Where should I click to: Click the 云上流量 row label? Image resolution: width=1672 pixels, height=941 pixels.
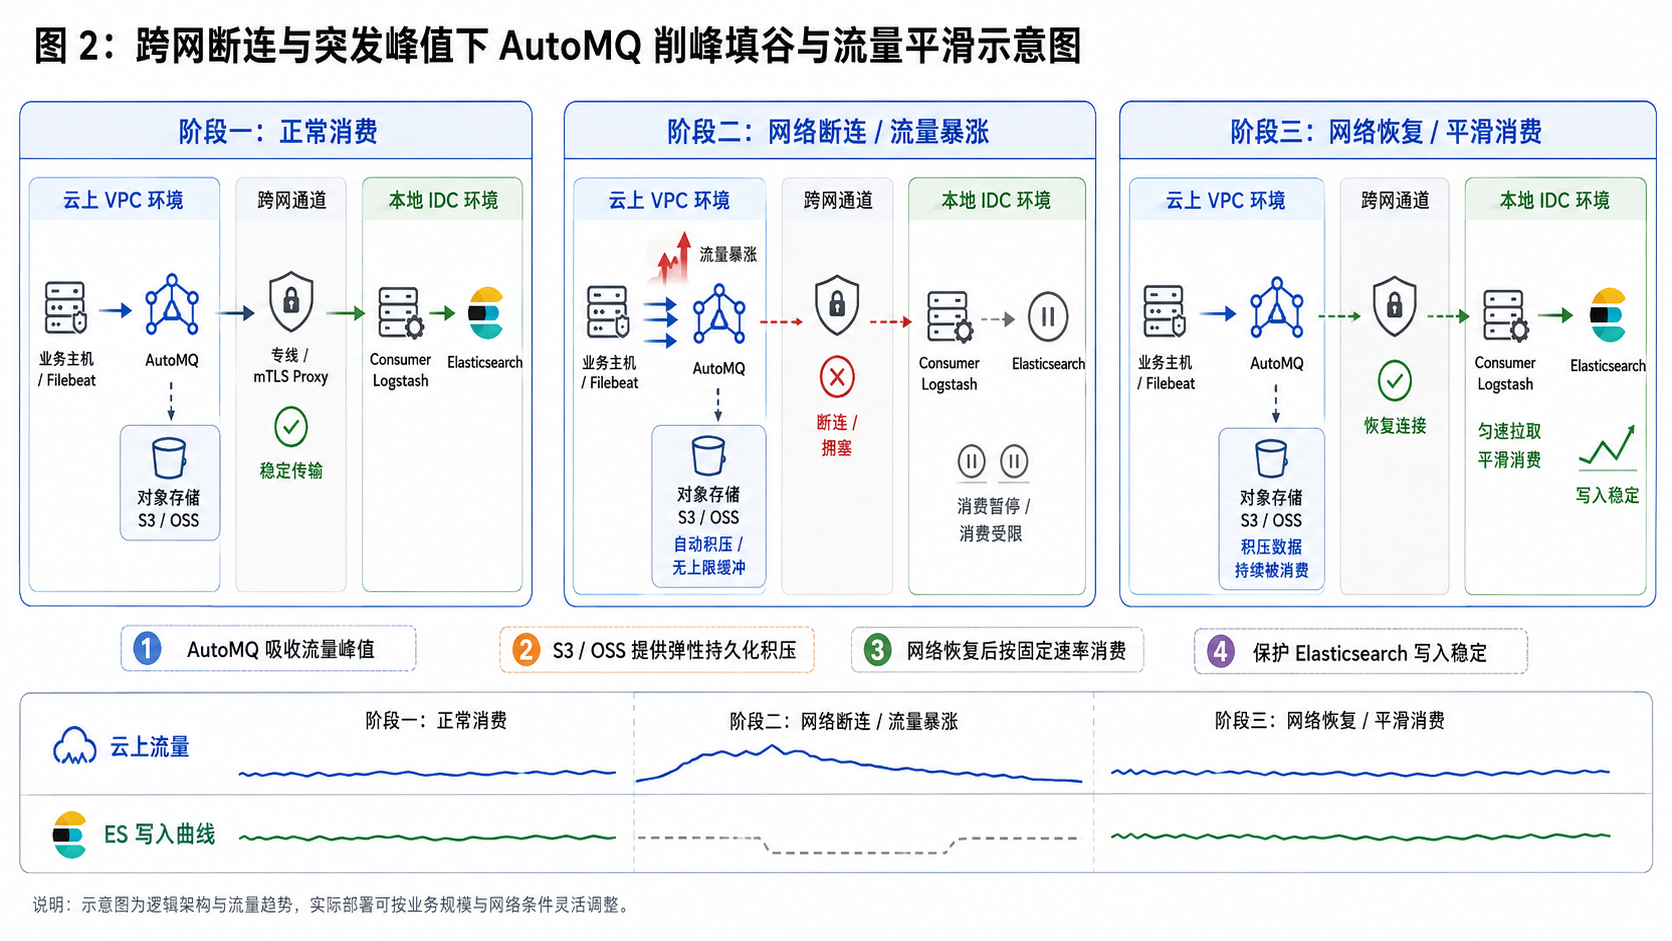pos(149,747)
